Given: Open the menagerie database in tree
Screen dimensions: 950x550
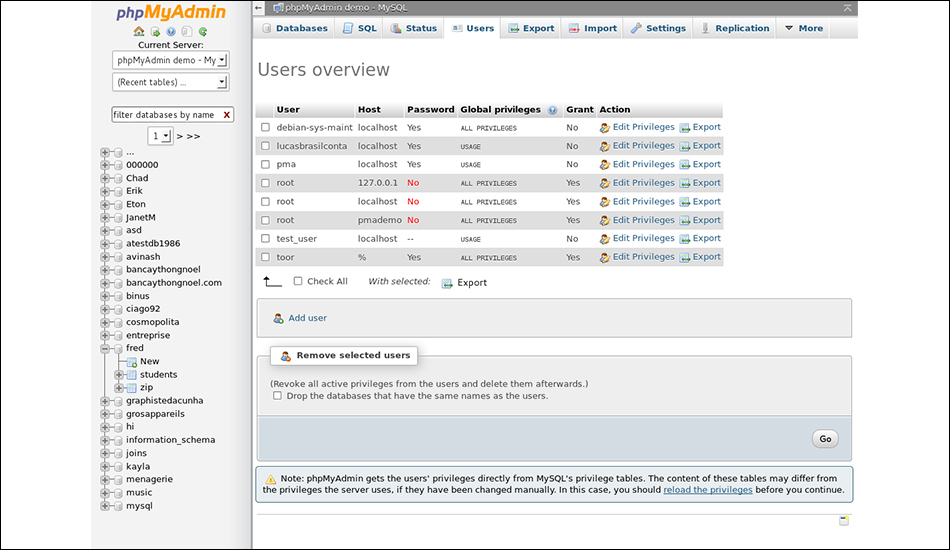Looking at the screenshot, I should click(149, 479).
